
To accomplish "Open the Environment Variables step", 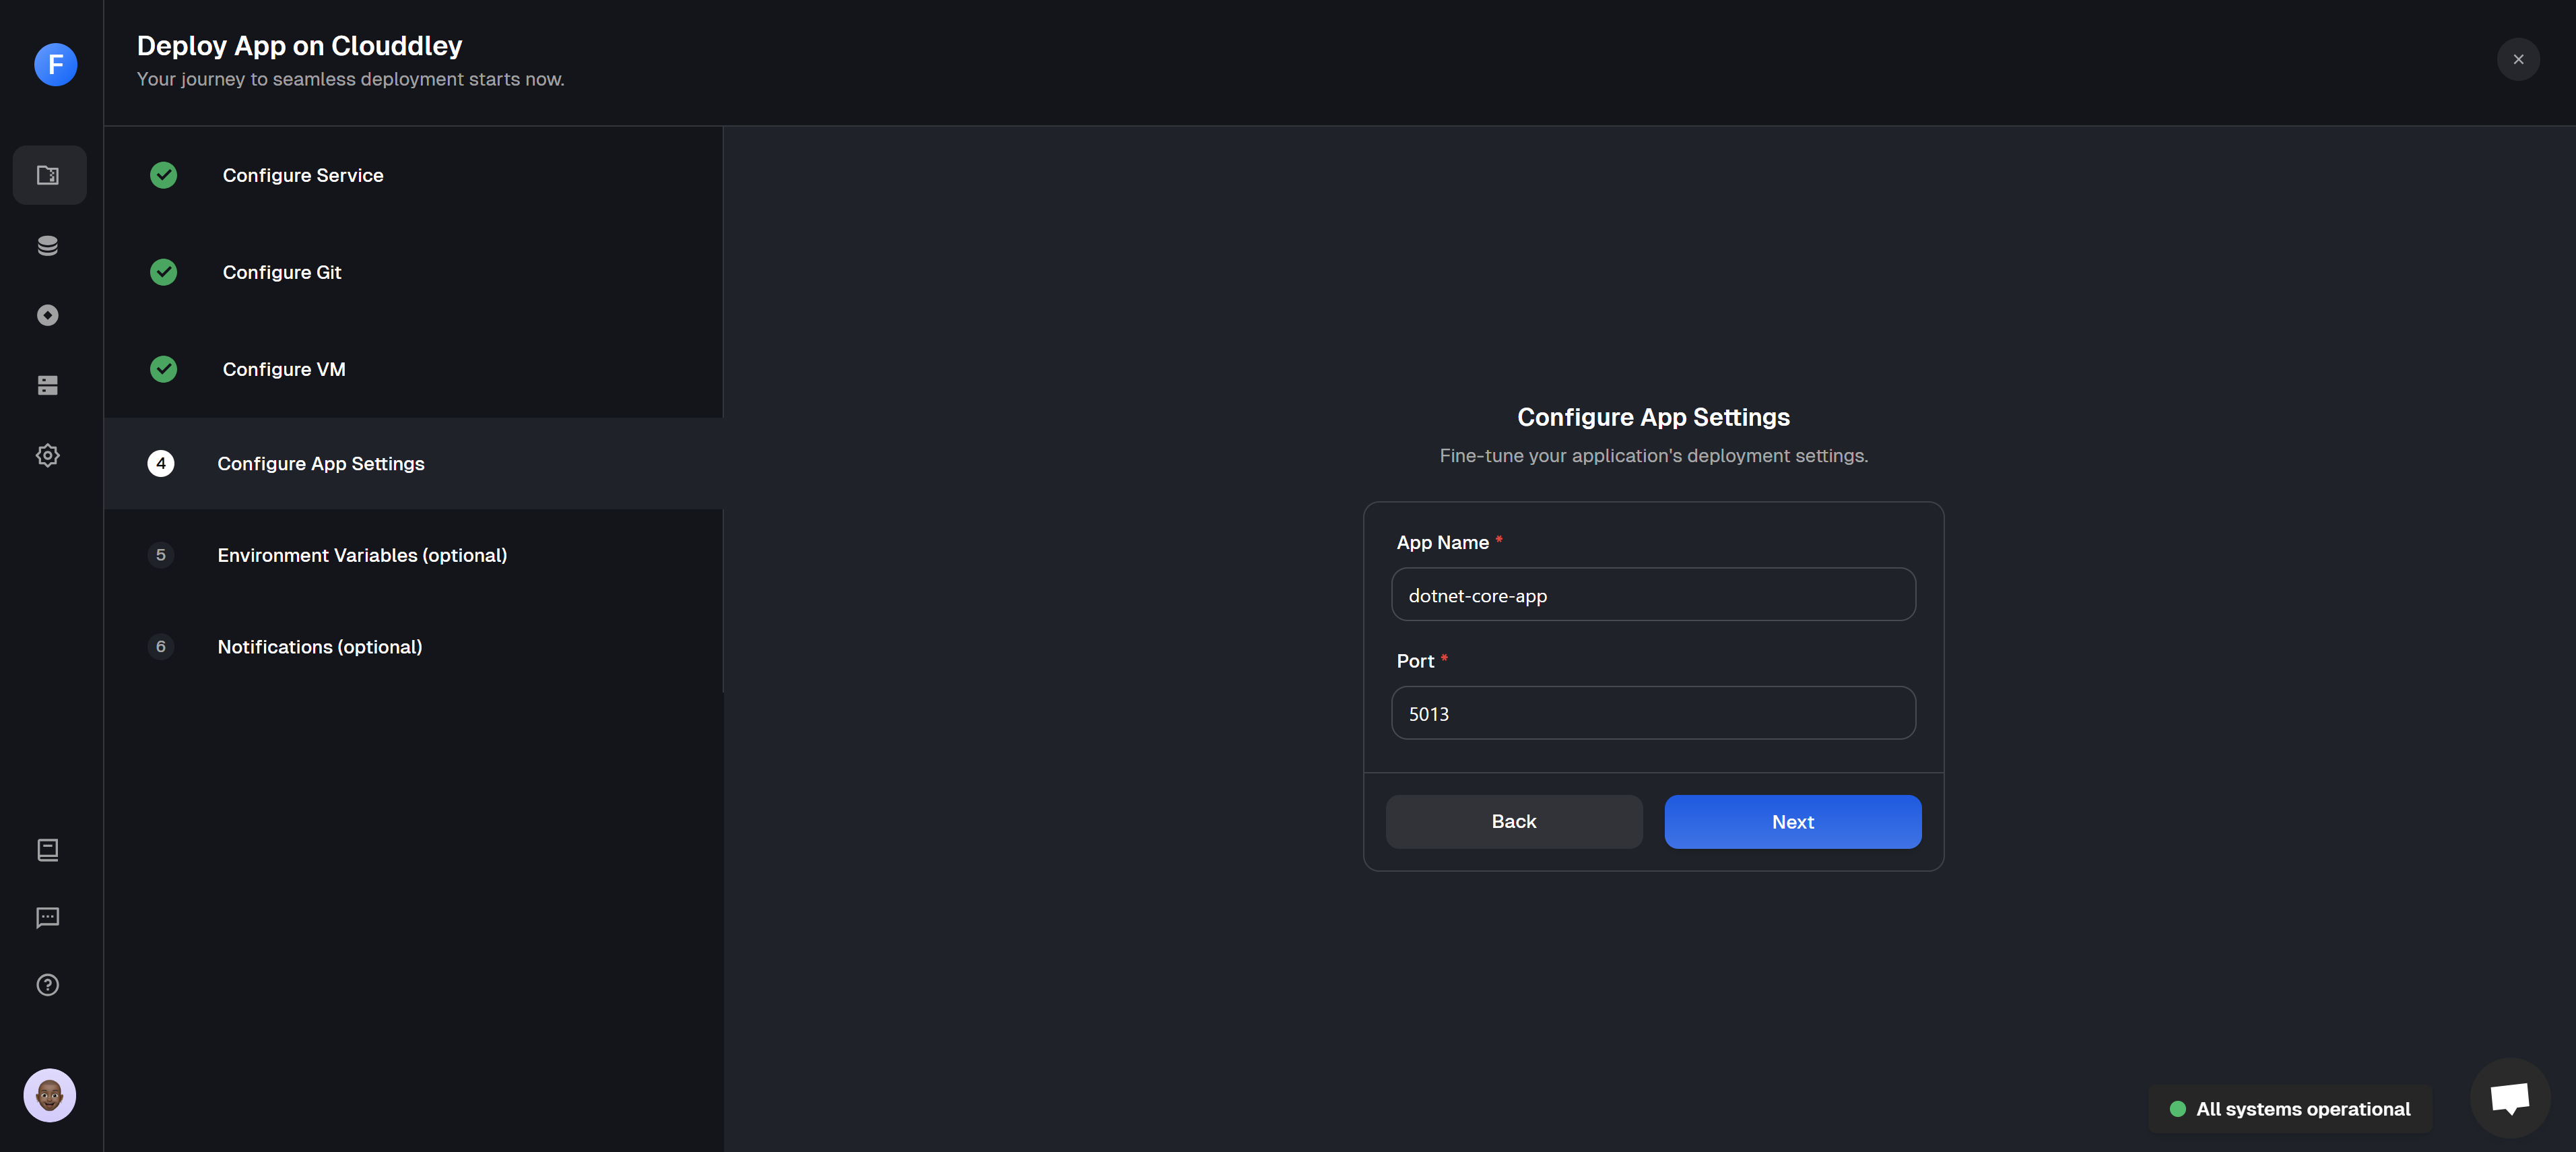I will tap(362, 555).
